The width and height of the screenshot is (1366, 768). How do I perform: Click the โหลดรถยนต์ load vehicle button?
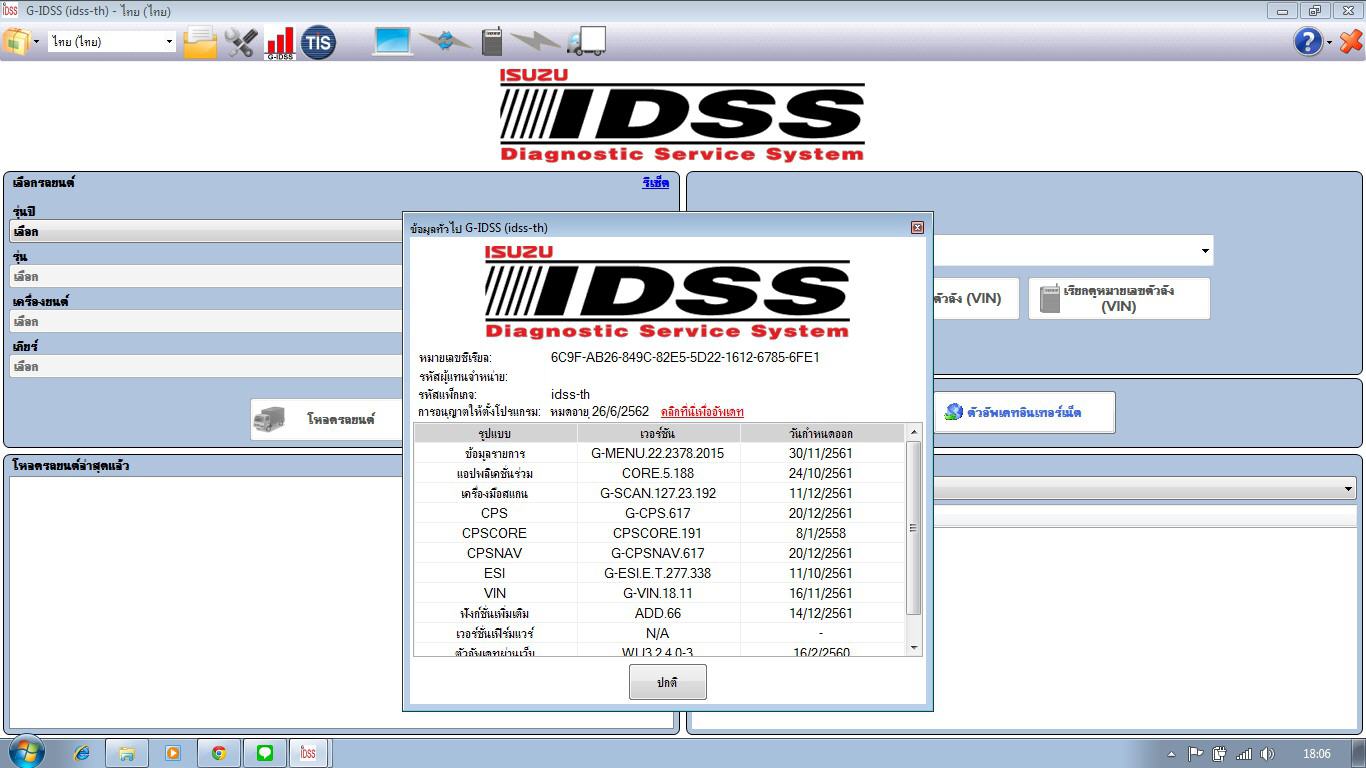327,420
